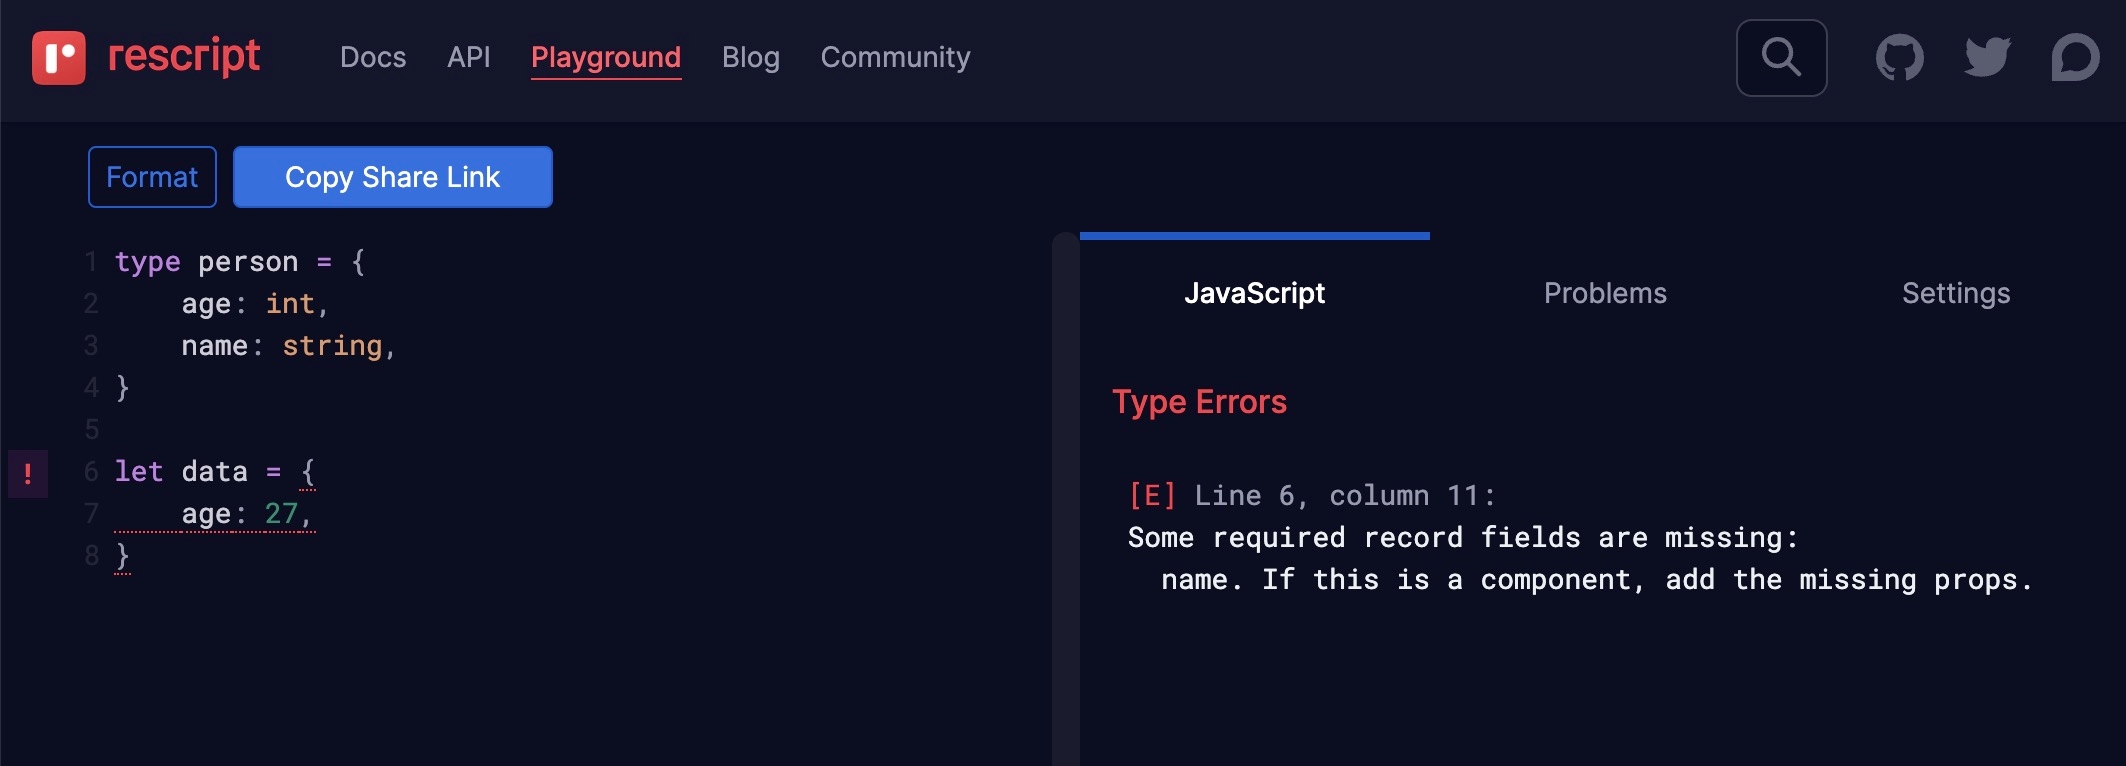Viewport: 2126px width, 766px height.
Task: Open the Community navigation link
Action: click(x=895, y=58)
